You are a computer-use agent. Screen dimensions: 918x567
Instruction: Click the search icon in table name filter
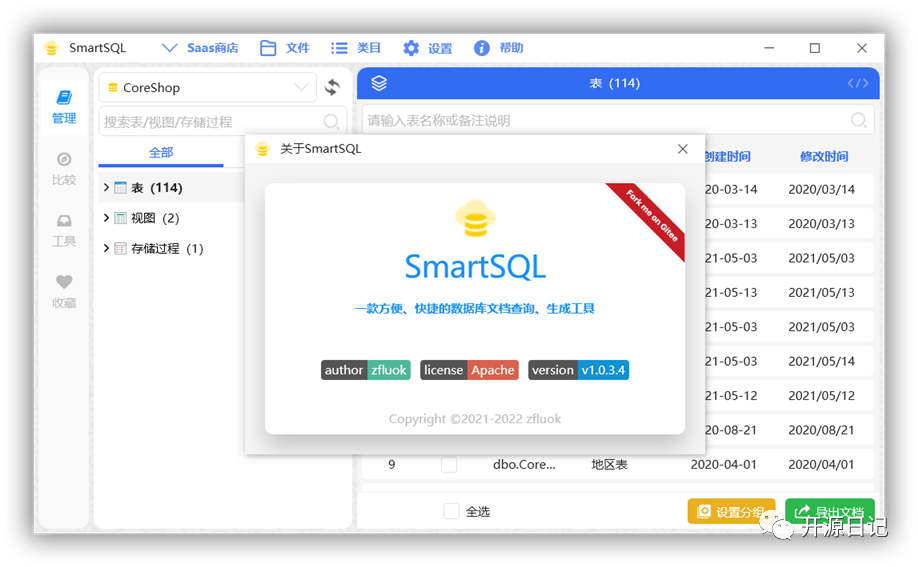858,120
